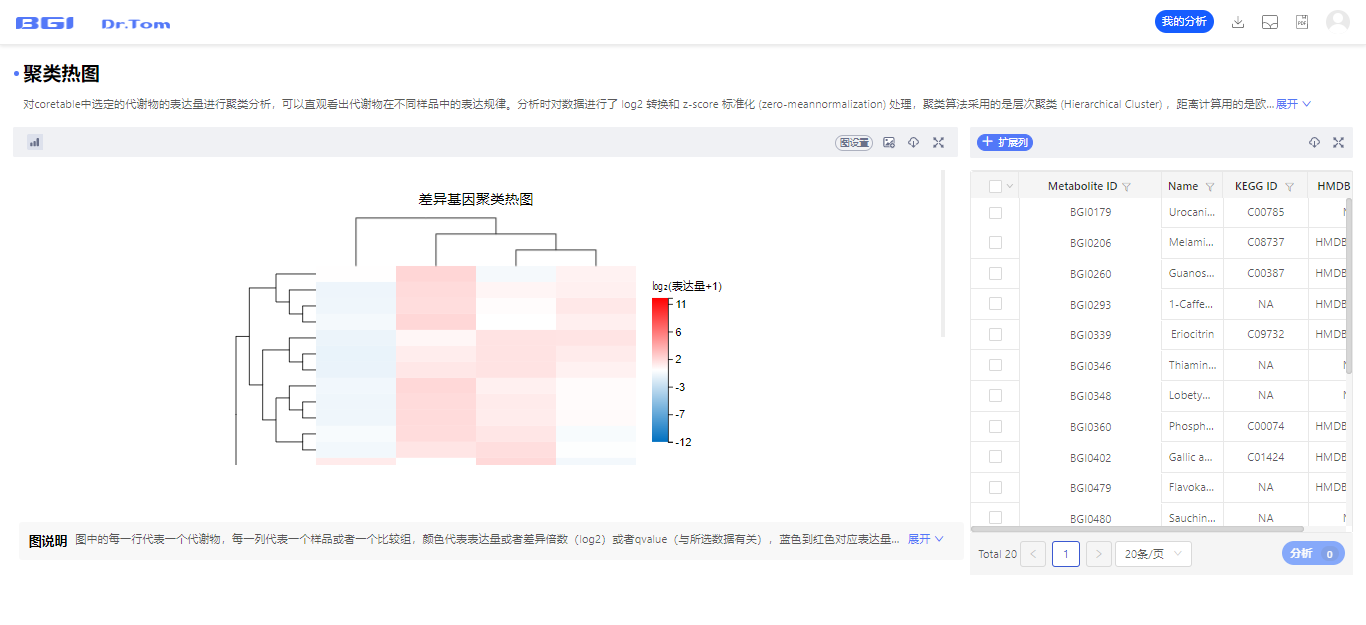Click the download icon in top header
The height and width of the screenshot is (625, 1366).
click(x=1238, y=22)
